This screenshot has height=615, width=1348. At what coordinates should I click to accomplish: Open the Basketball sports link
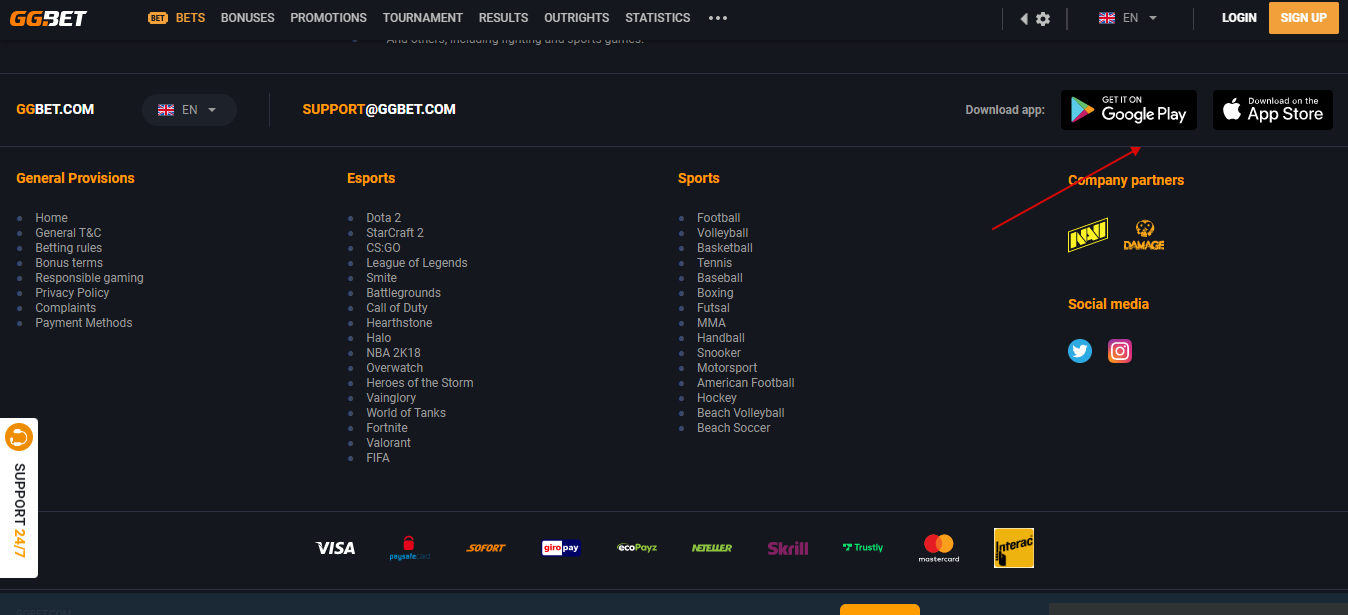(x=725, y=248)
